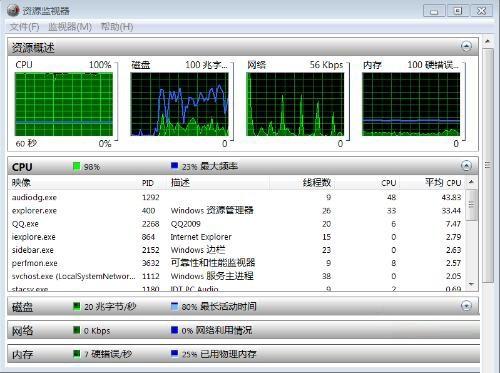Screen dimensions: 500x373
Task: Minimize the Resource Monitor window
Action: coord(434,10)
